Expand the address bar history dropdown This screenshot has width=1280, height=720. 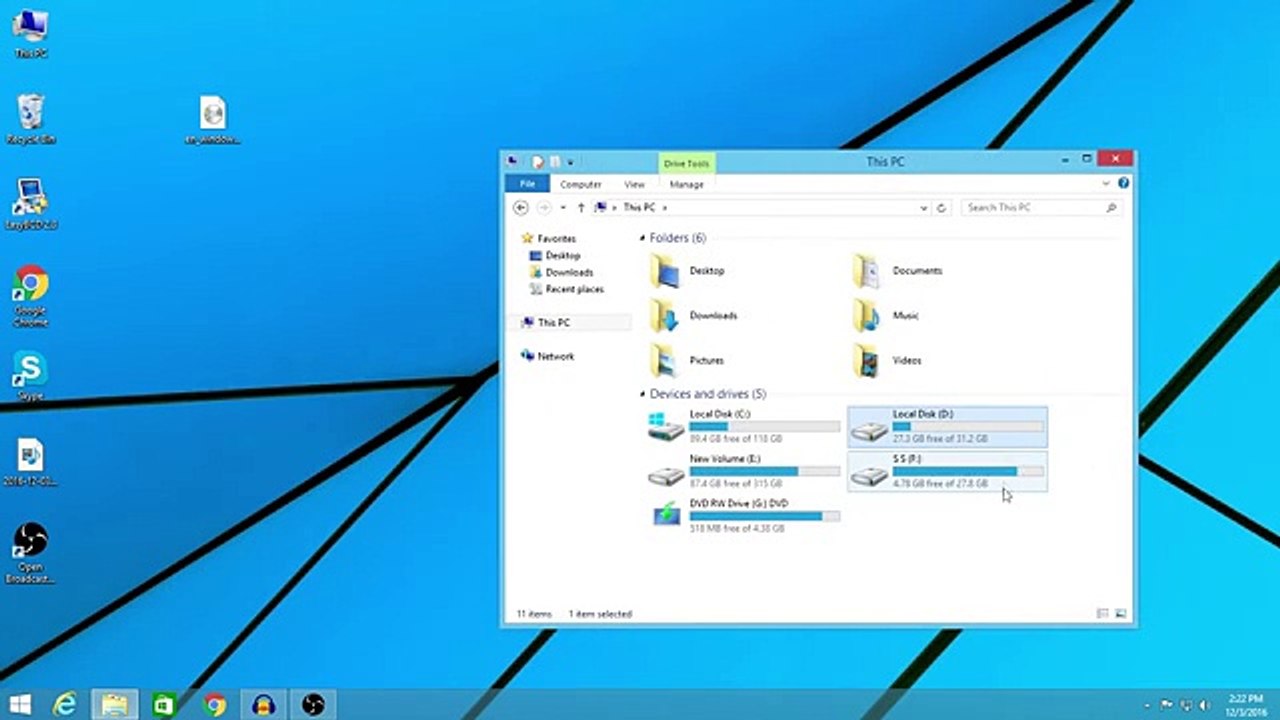click(923, 208)
